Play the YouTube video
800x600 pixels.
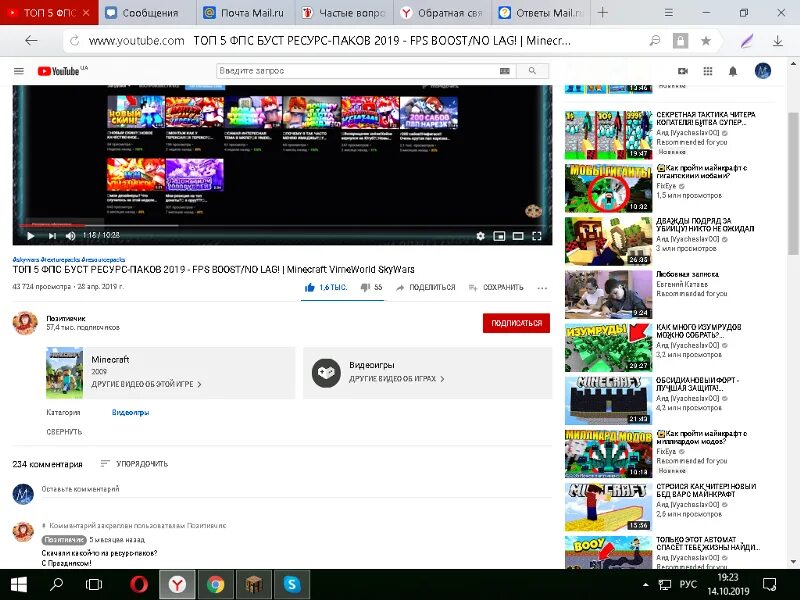[30, 236]
